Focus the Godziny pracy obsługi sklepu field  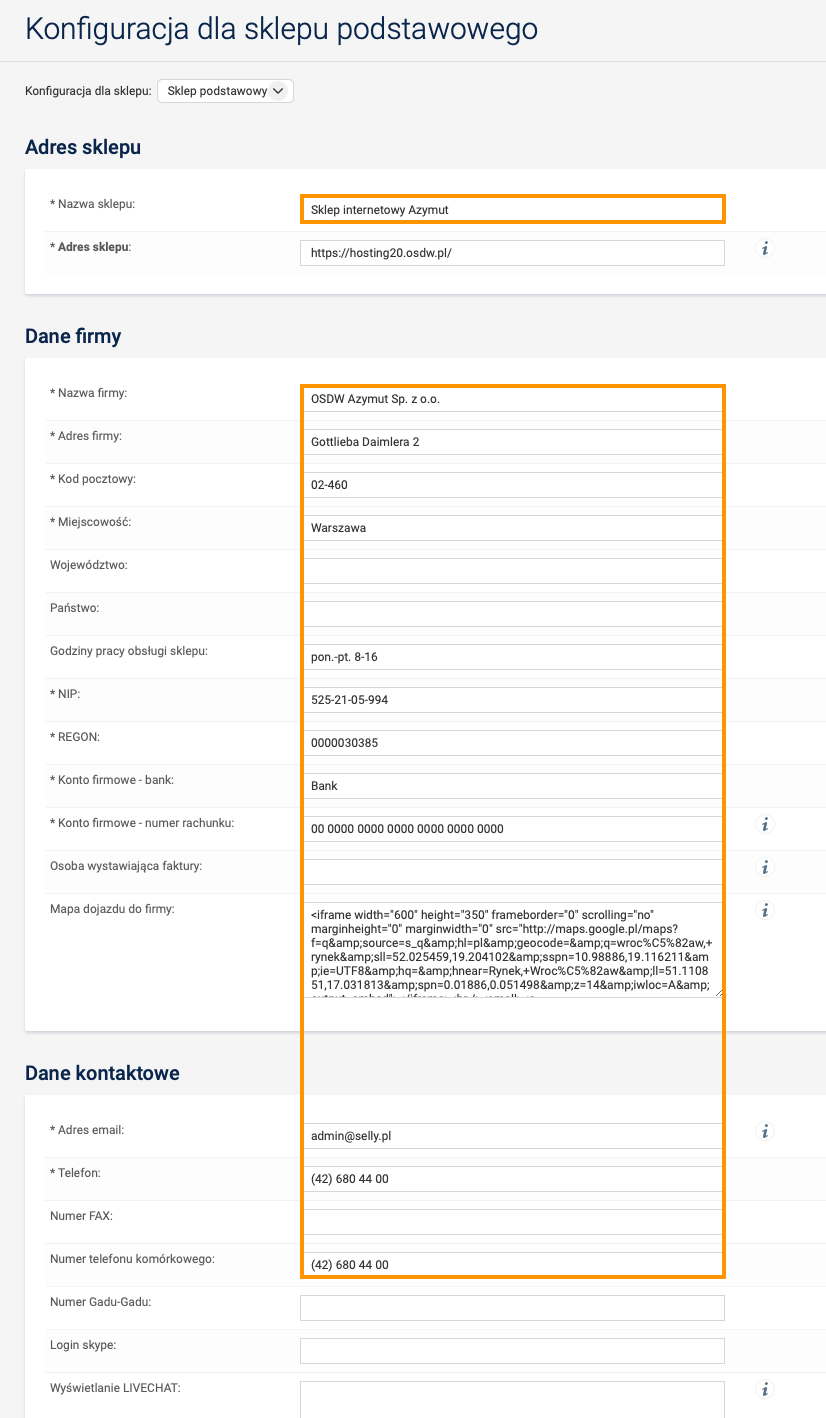click(x=512, y=657)
